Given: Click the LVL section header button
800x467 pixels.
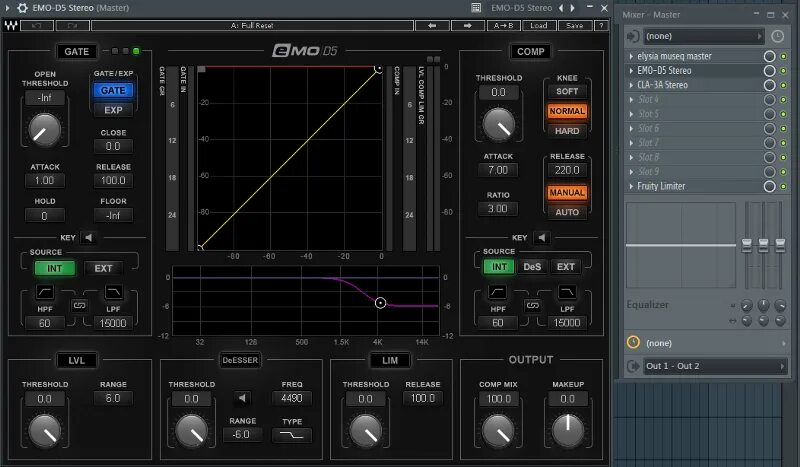Looking at the screenshot, I should point(77,360).
